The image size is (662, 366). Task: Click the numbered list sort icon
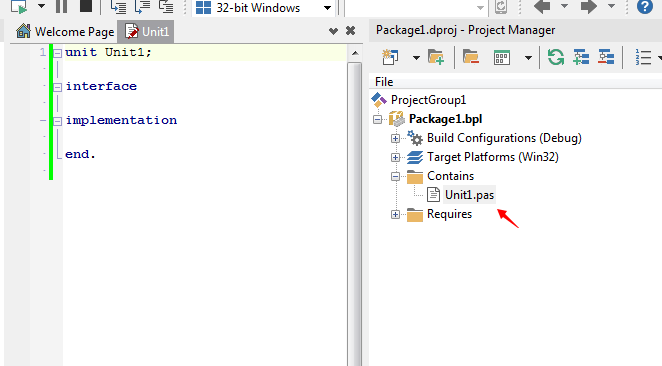(643, 57)
